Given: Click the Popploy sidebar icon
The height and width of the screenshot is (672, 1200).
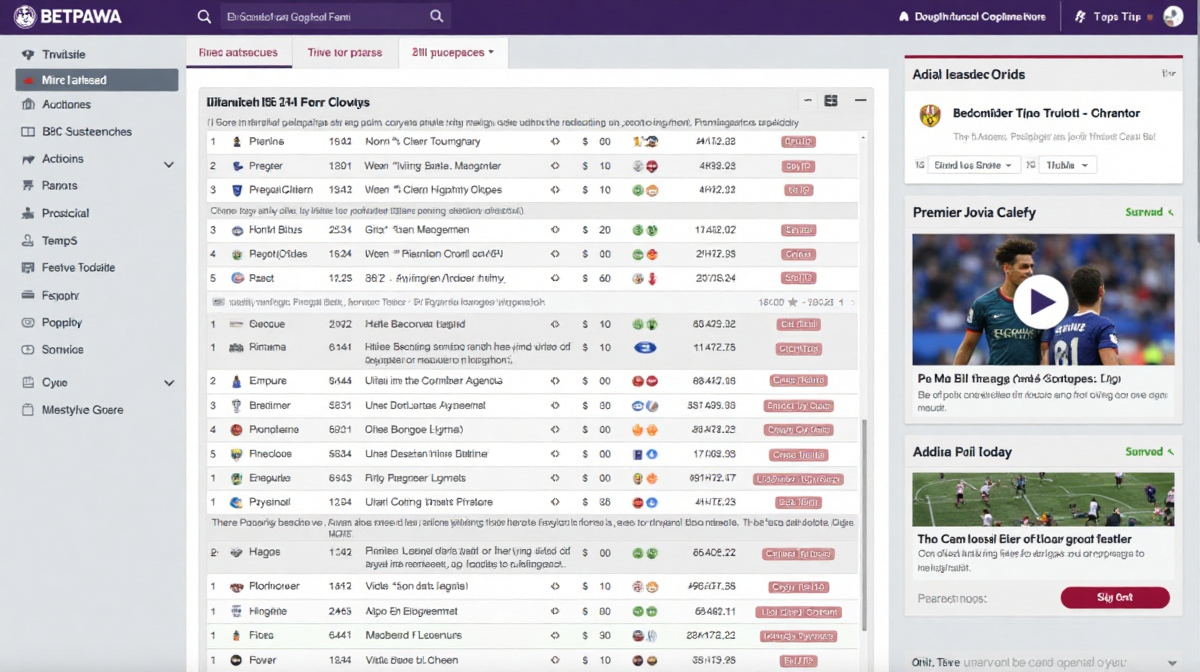Looking at the screenshot, I should pos(27,323).
